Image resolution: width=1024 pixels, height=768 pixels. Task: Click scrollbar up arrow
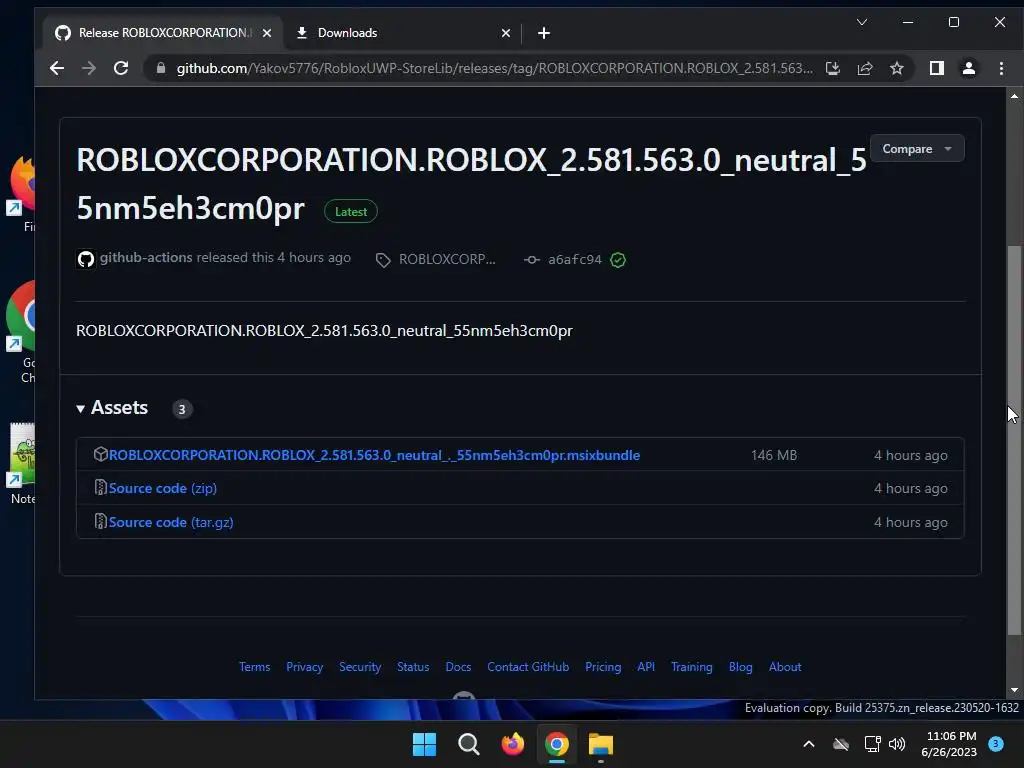point(1014,97)
